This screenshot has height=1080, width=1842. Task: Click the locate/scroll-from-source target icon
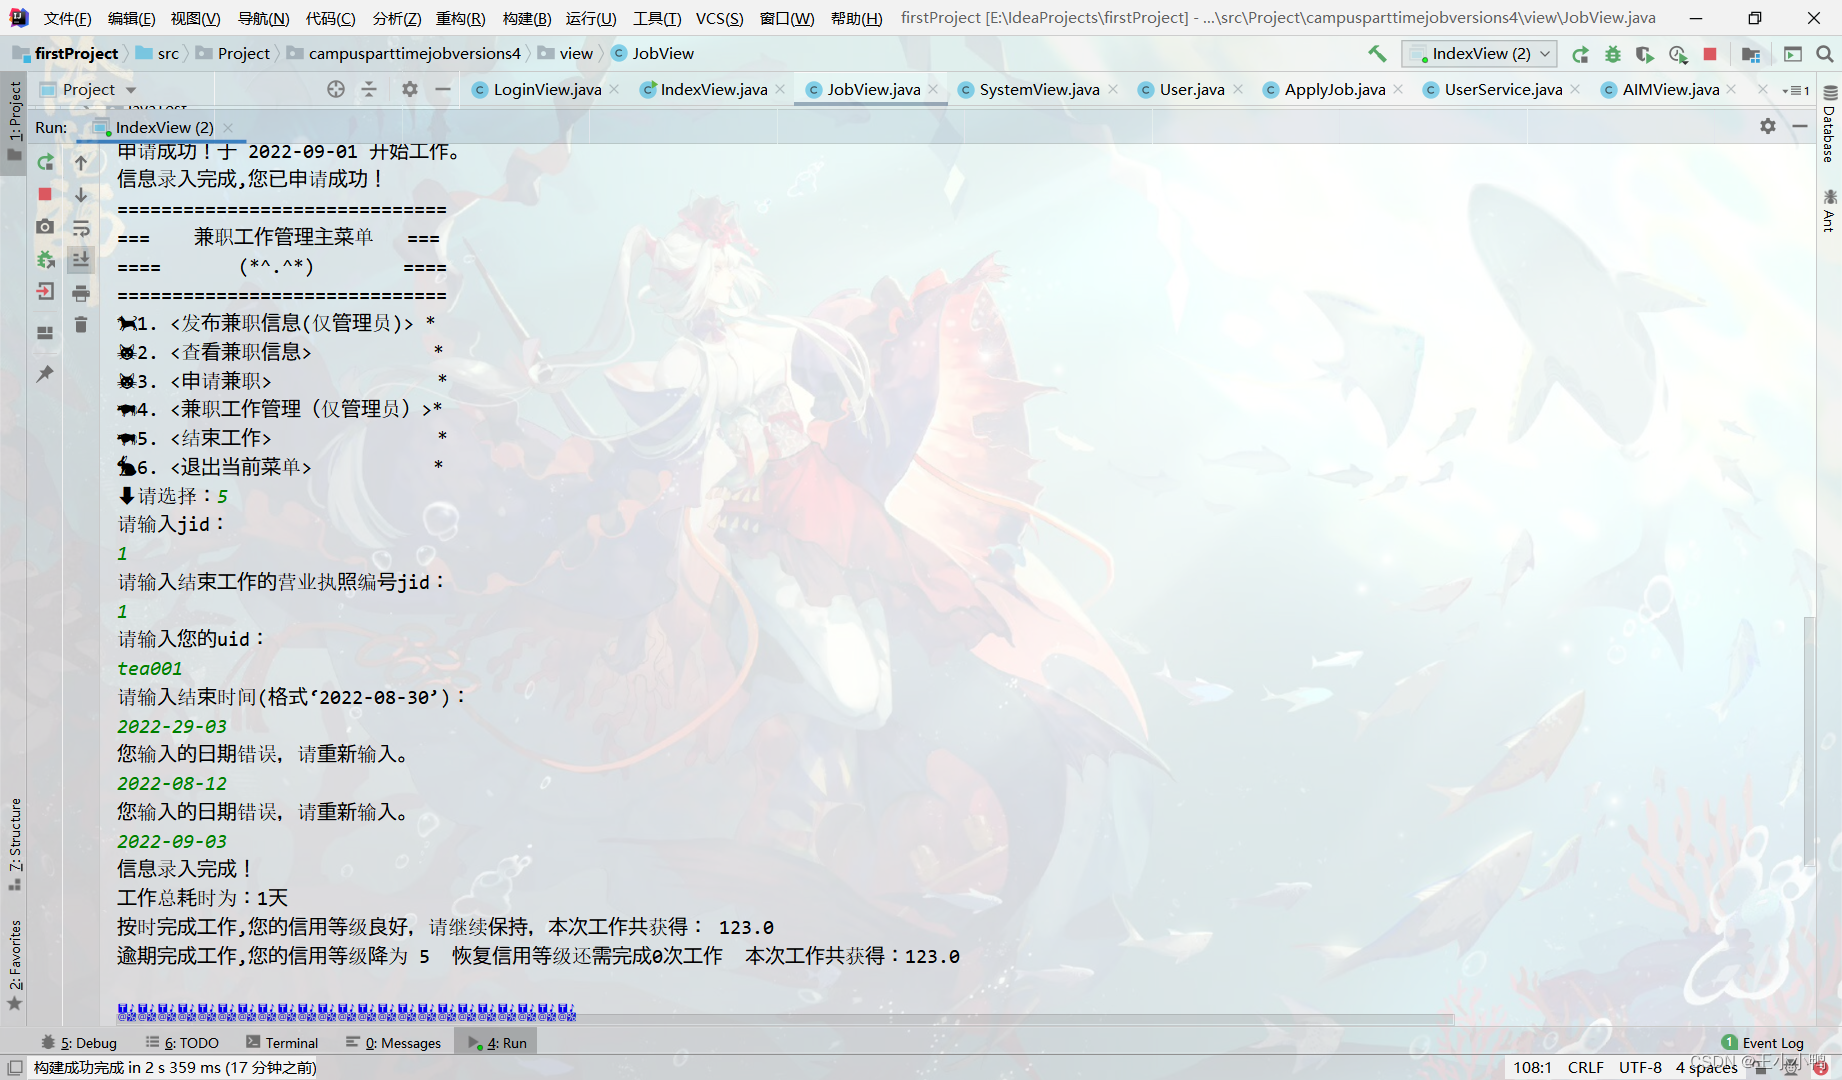click(x=336, y=89)
